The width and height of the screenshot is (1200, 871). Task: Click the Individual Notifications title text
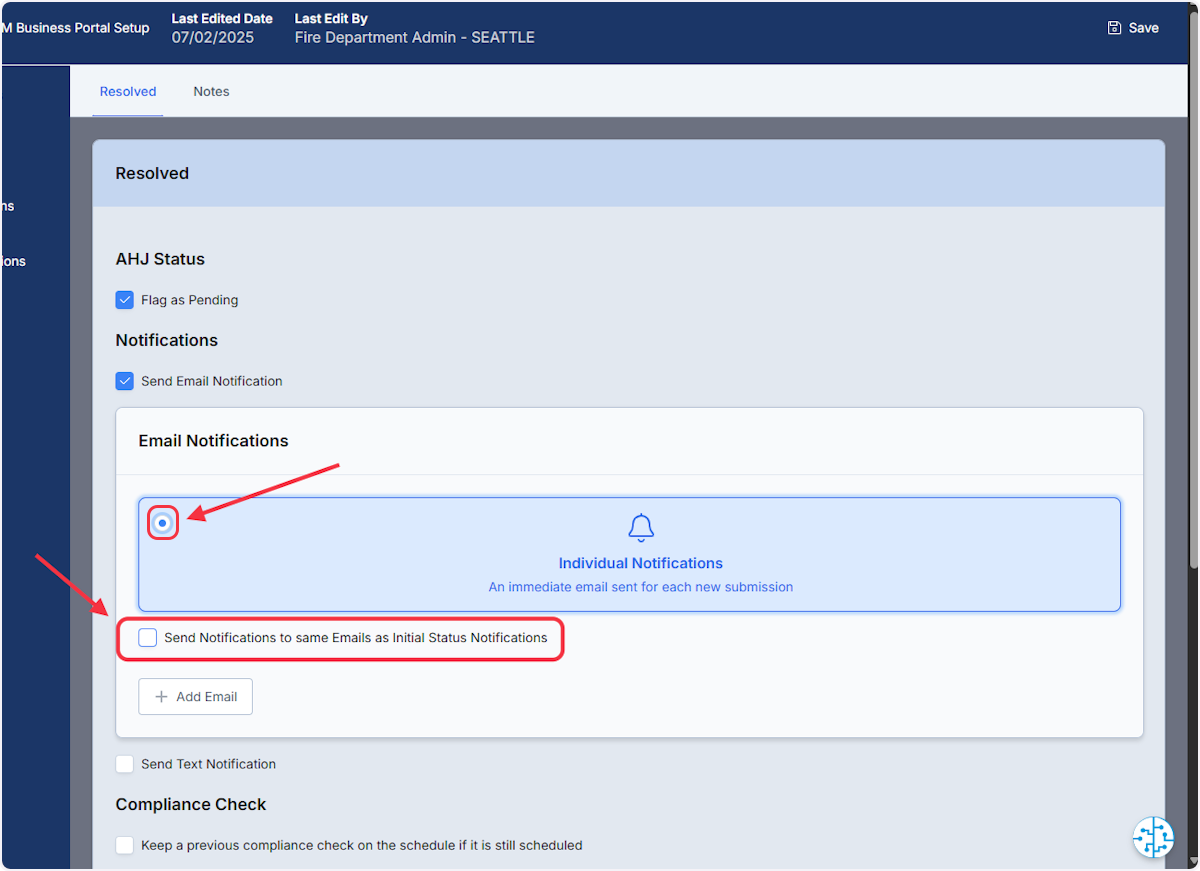(x=641, y=563)
